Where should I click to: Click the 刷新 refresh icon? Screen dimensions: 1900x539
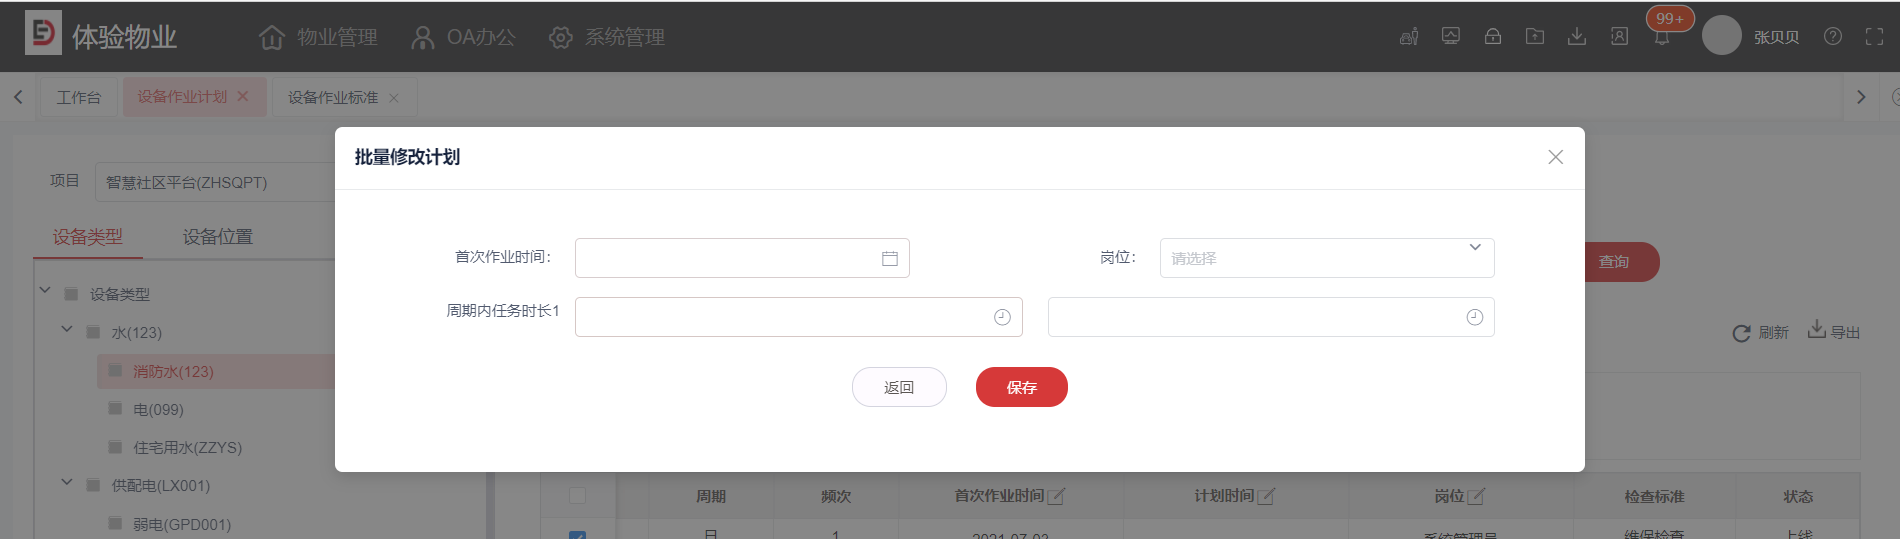[x=1741, y=333]
